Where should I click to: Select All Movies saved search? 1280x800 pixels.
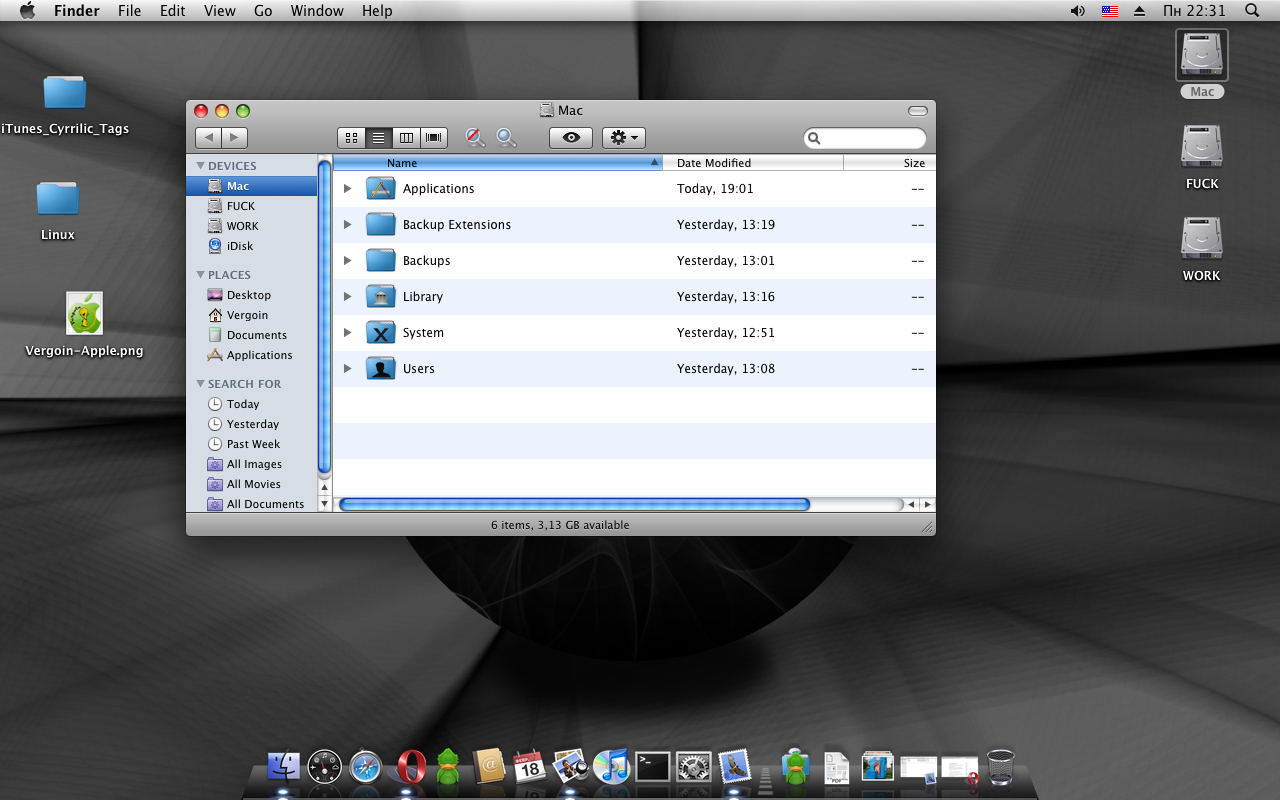(252, 484)
